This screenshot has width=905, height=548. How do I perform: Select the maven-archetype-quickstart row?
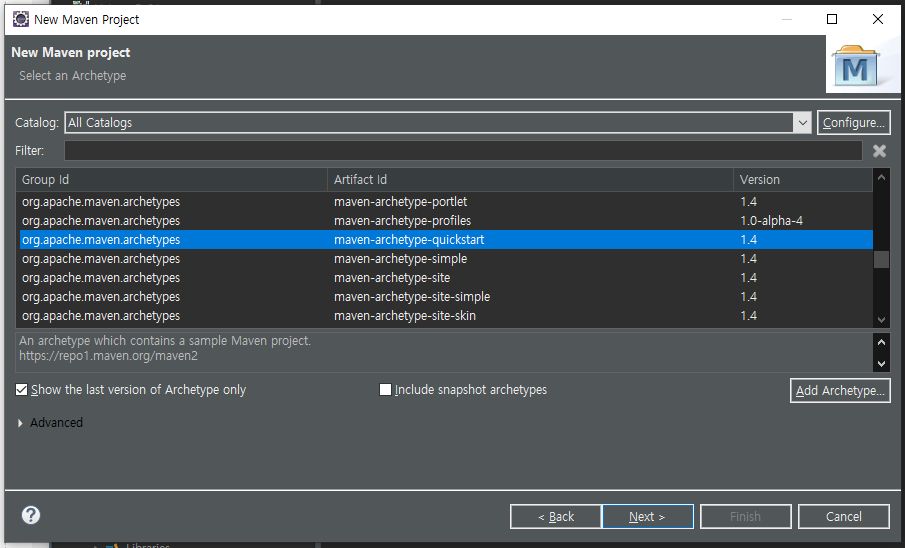[x=445, y=240]
